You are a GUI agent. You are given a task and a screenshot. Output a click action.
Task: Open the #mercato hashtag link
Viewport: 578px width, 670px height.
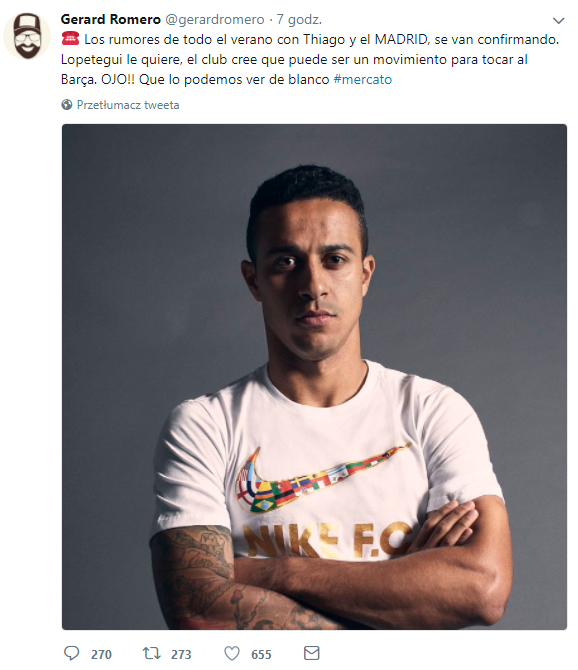[362, 79]
